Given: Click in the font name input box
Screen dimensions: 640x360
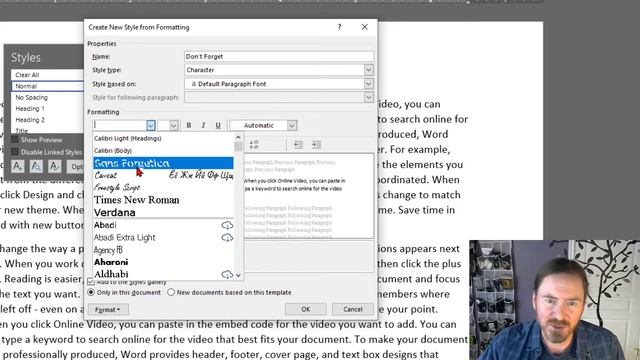Looking at the screenshot, I should [120, 125].
